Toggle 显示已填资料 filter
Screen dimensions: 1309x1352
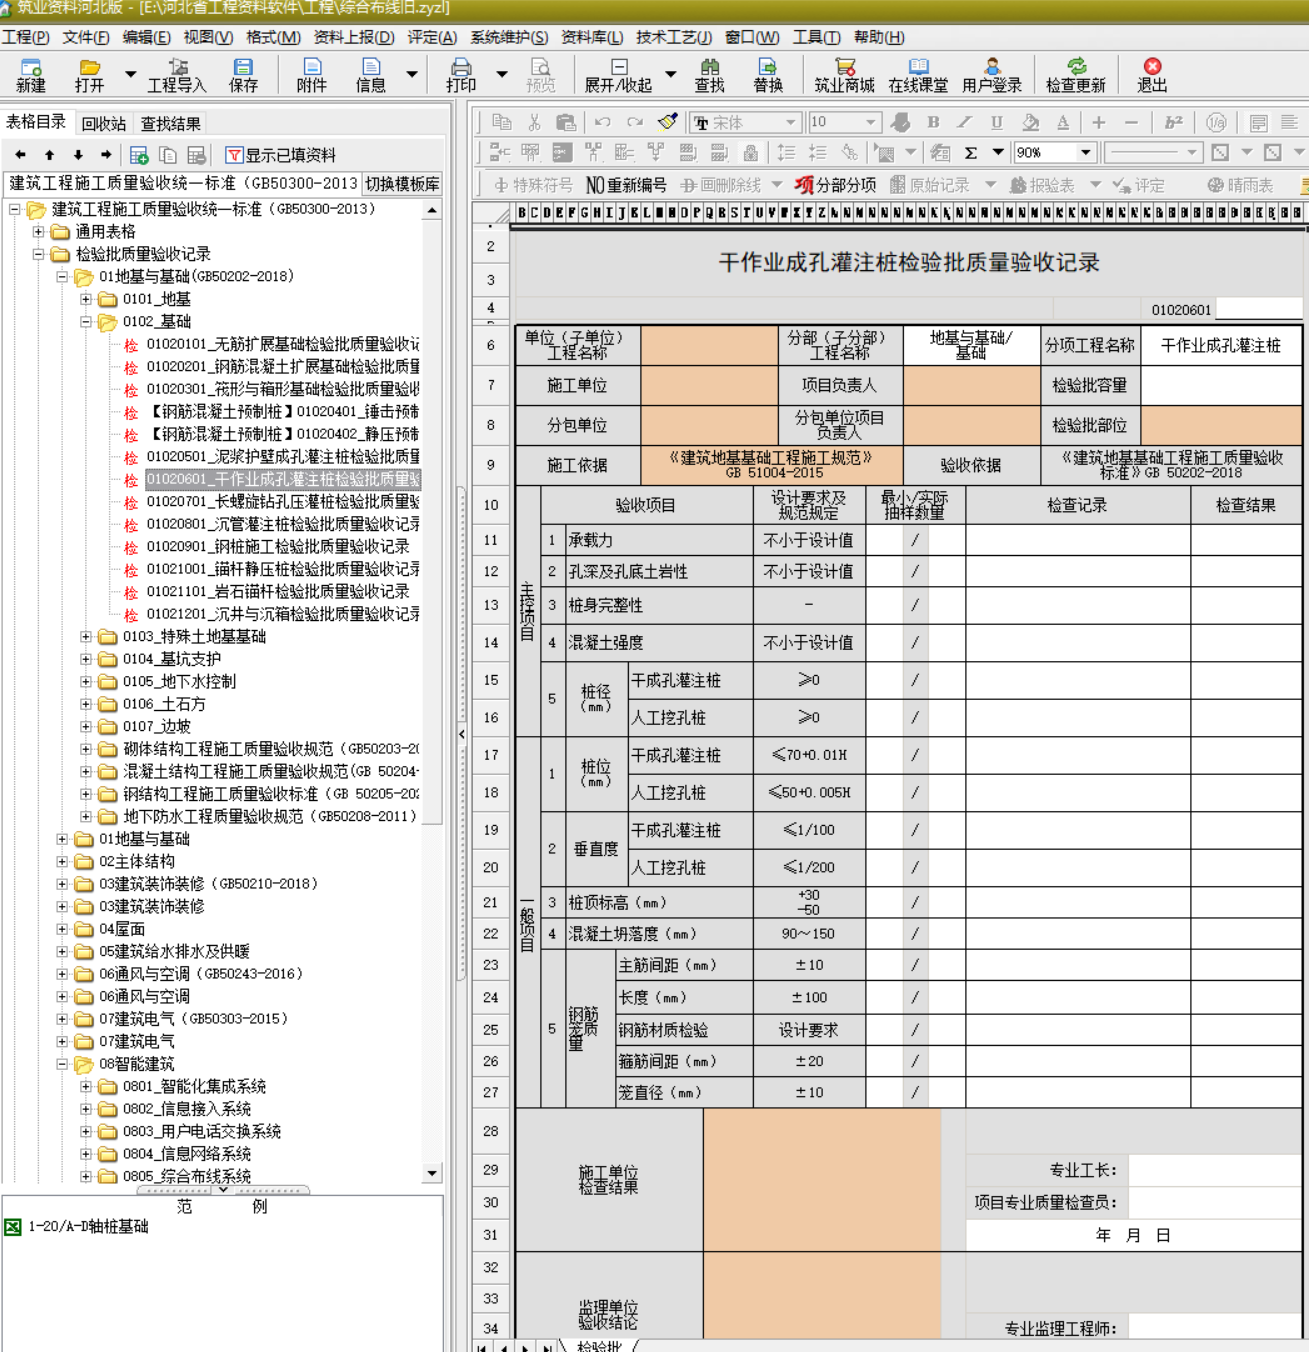click(x=281, y=155)
